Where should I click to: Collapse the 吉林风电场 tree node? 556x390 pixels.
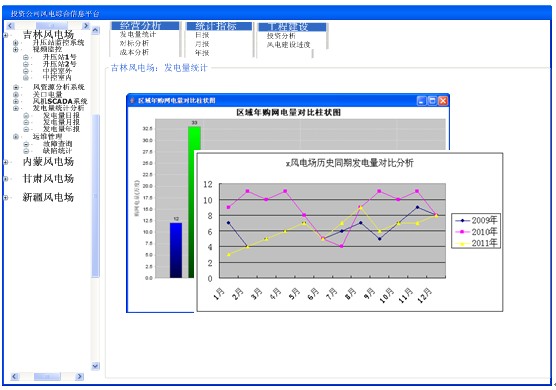click(x=6, y=35)
